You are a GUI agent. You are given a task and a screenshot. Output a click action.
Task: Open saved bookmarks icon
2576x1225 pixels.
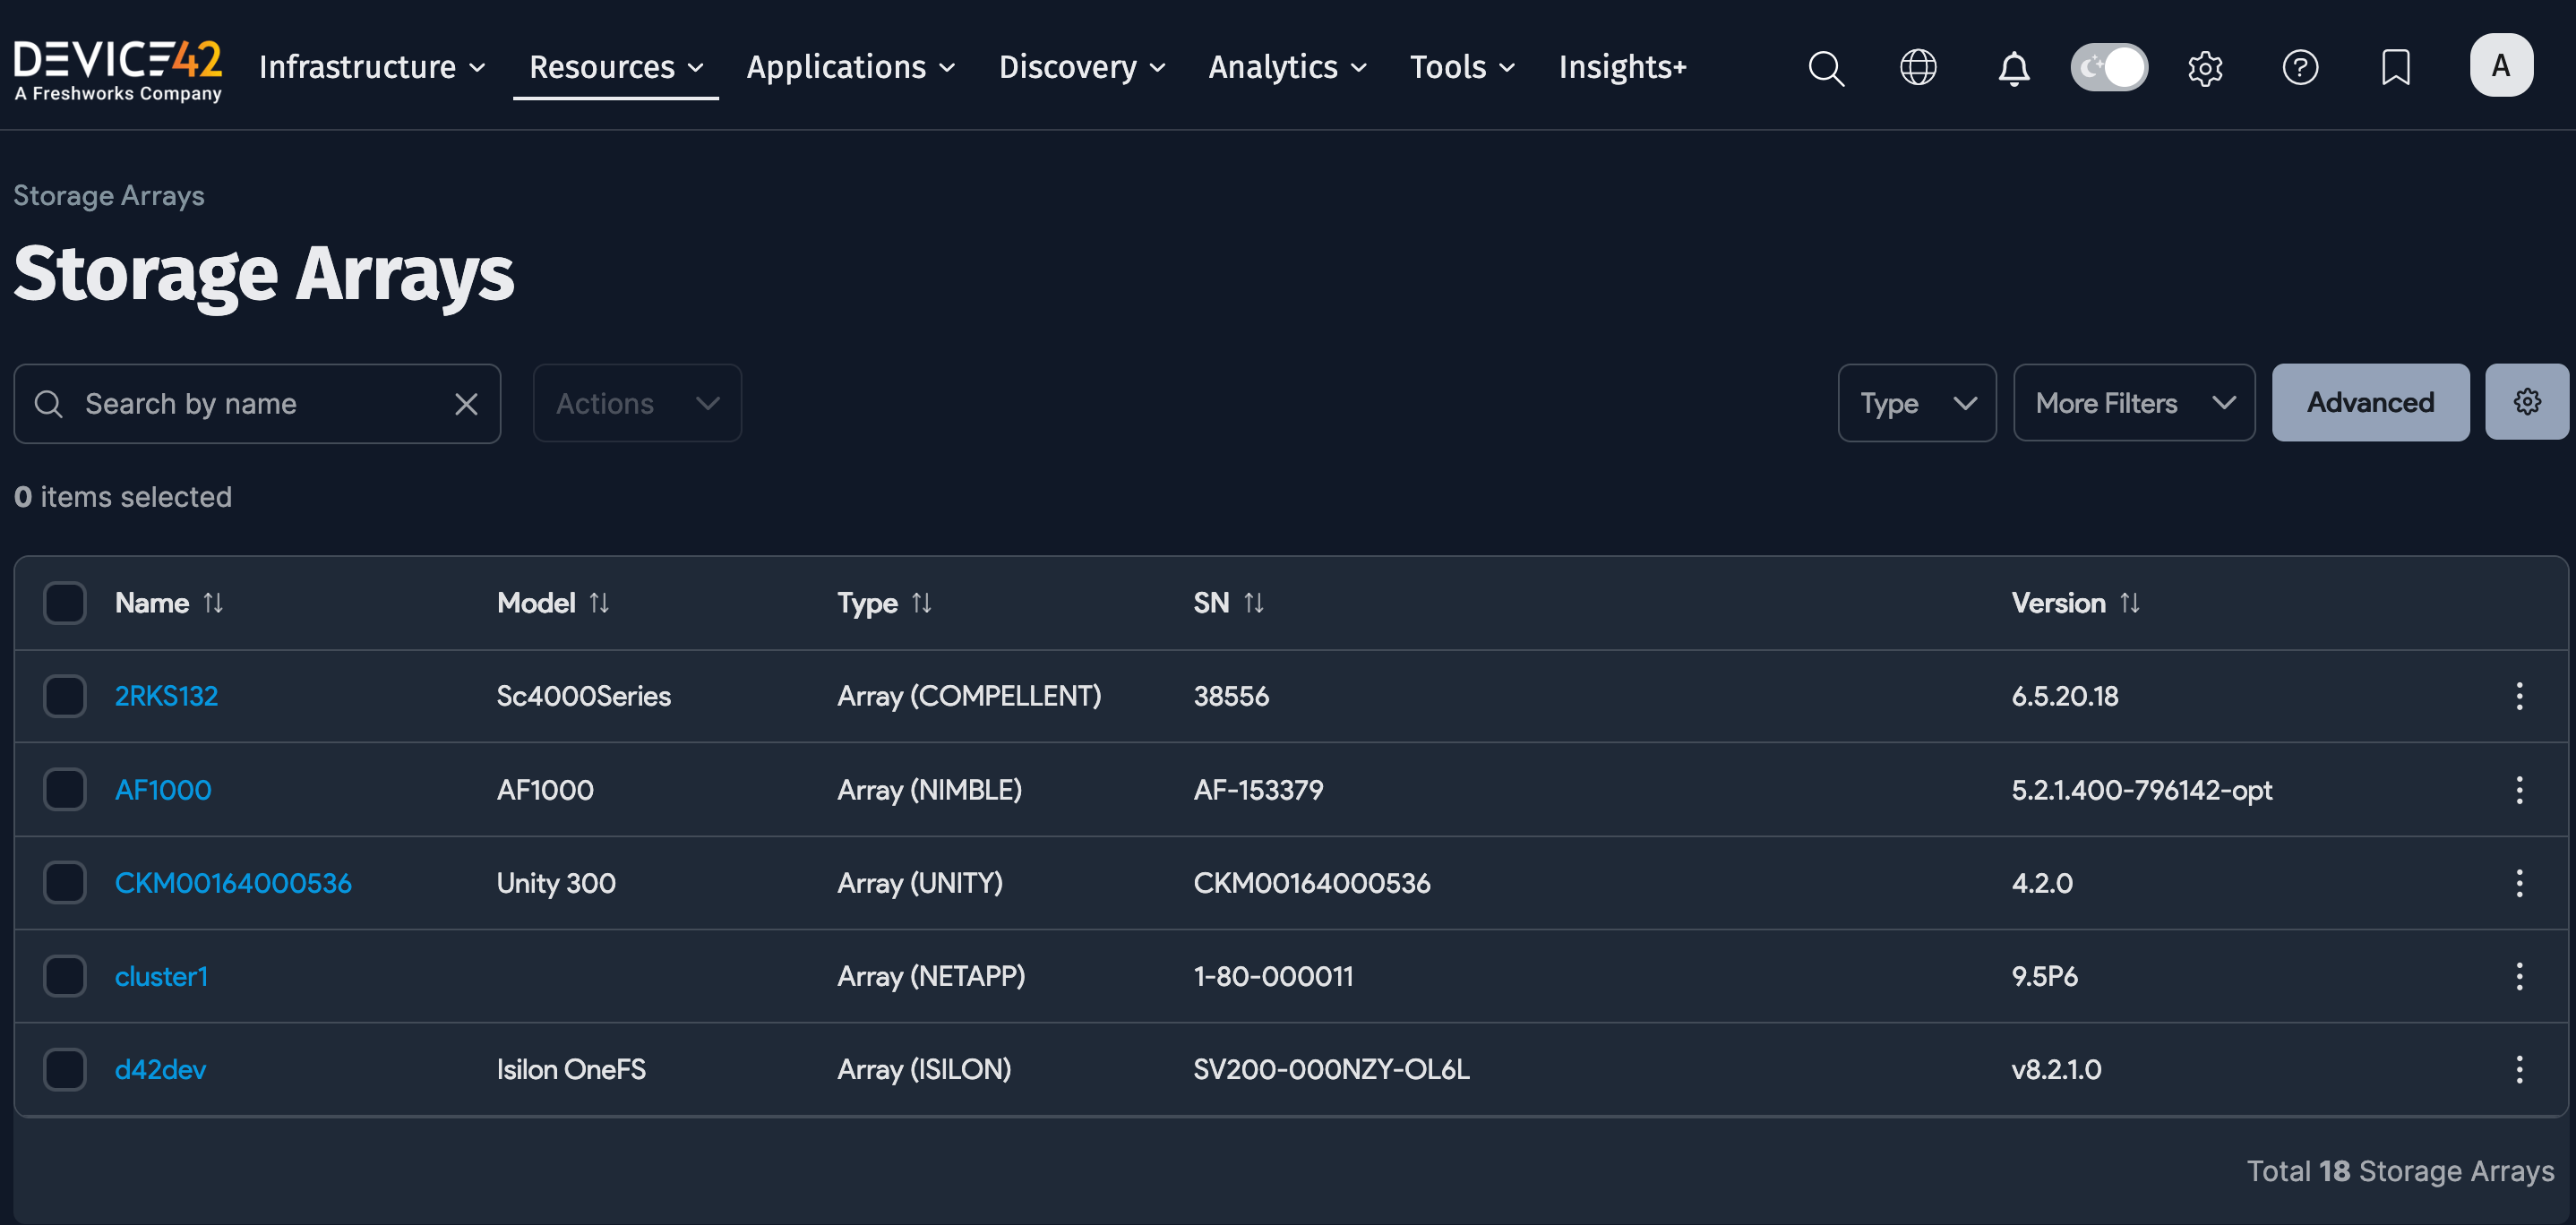click(2396, 67)
